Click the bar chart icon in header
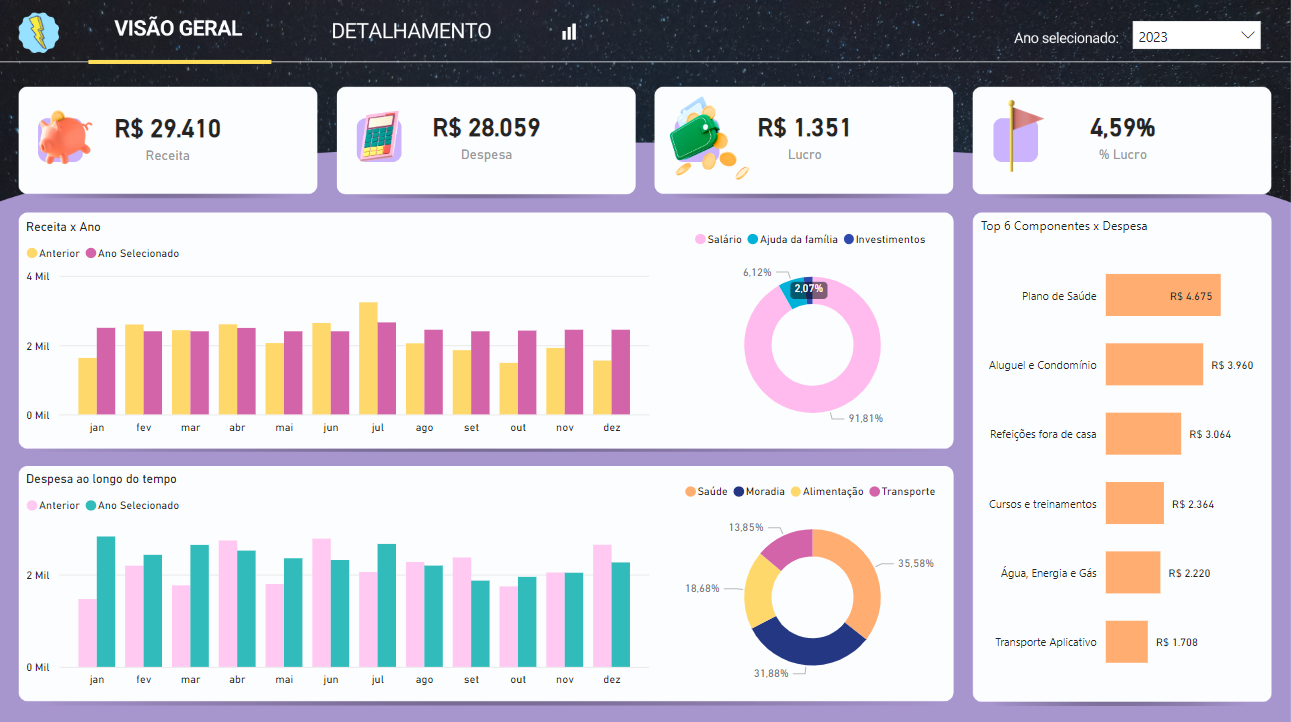This screenshot has height=722, width=1291. coord(569,32)
